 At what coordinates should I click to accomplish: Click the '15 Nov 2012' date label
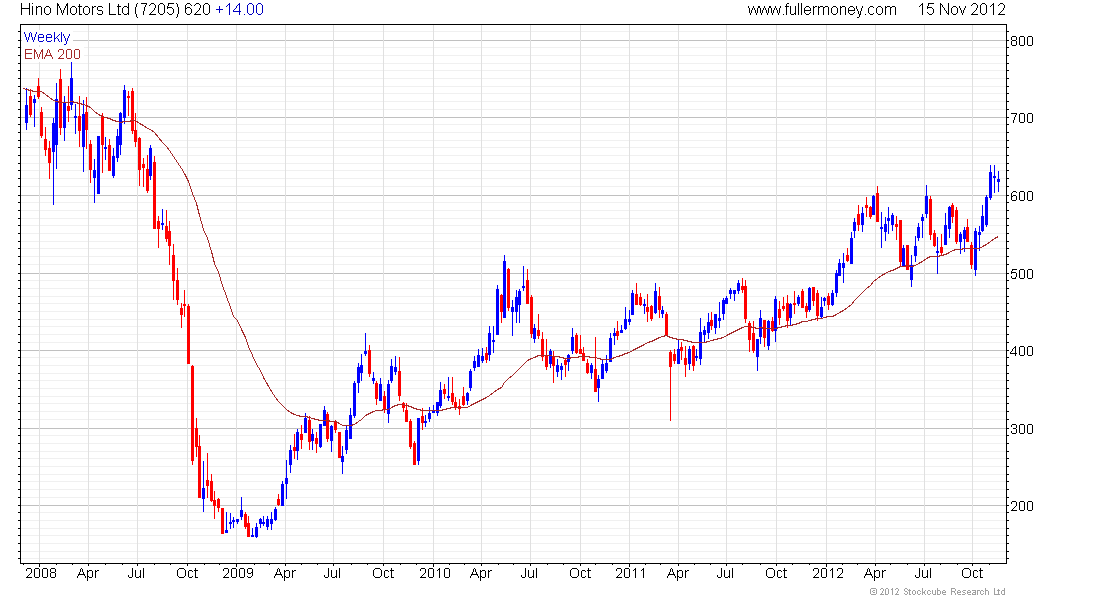click(962, 10)
